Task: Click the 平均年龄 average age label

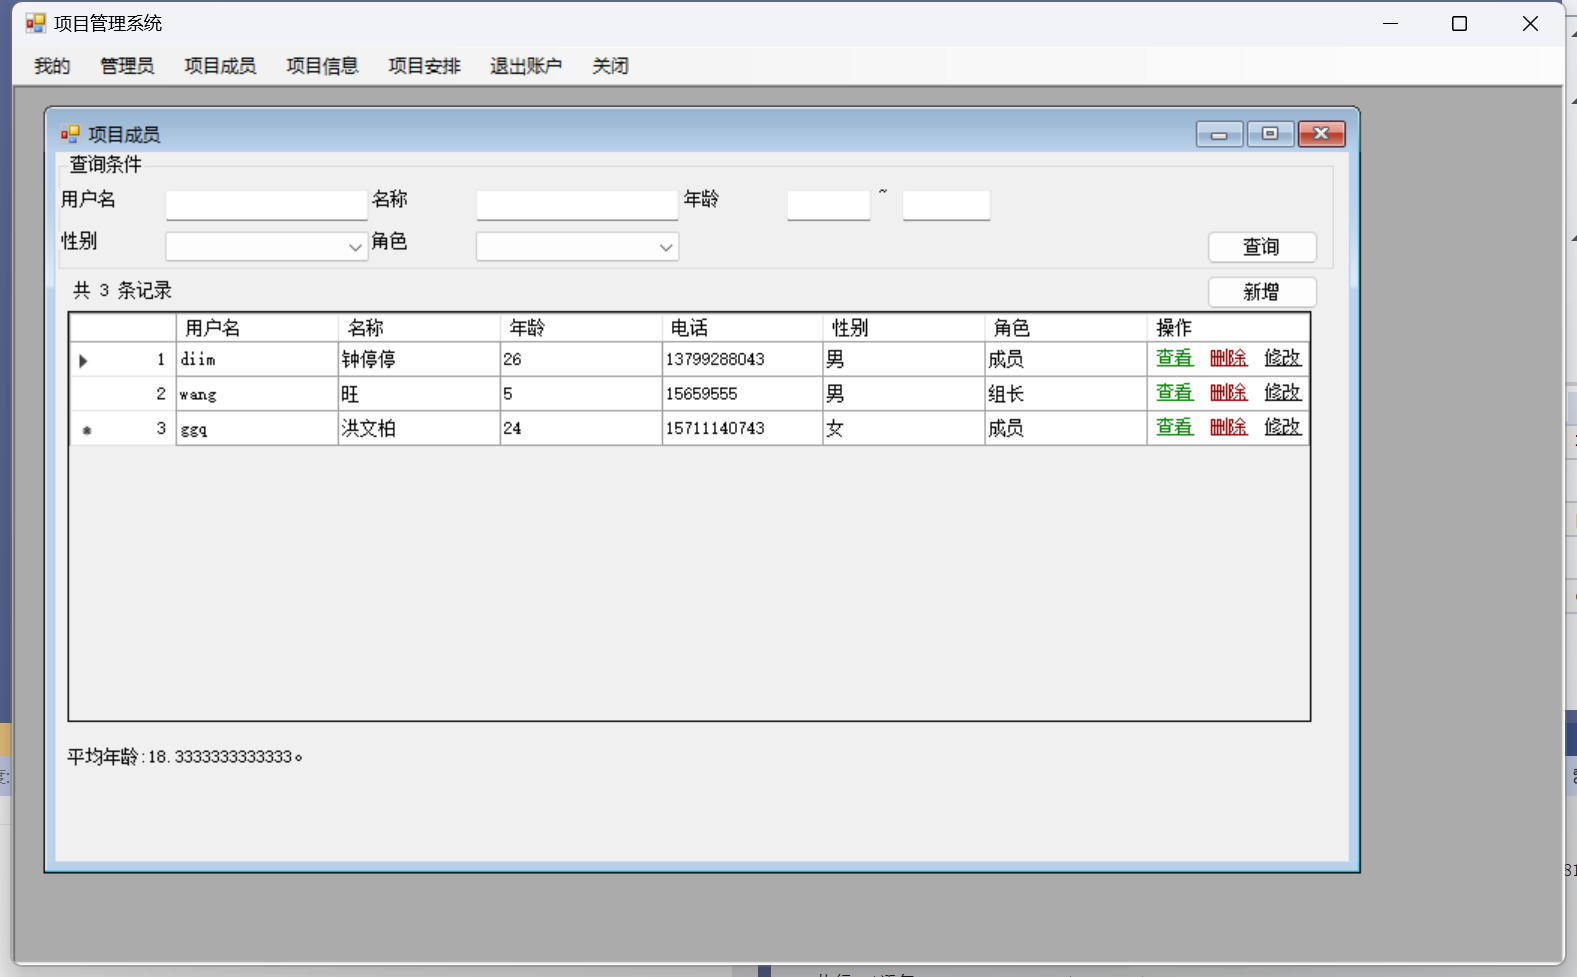Action: (185, 757)
